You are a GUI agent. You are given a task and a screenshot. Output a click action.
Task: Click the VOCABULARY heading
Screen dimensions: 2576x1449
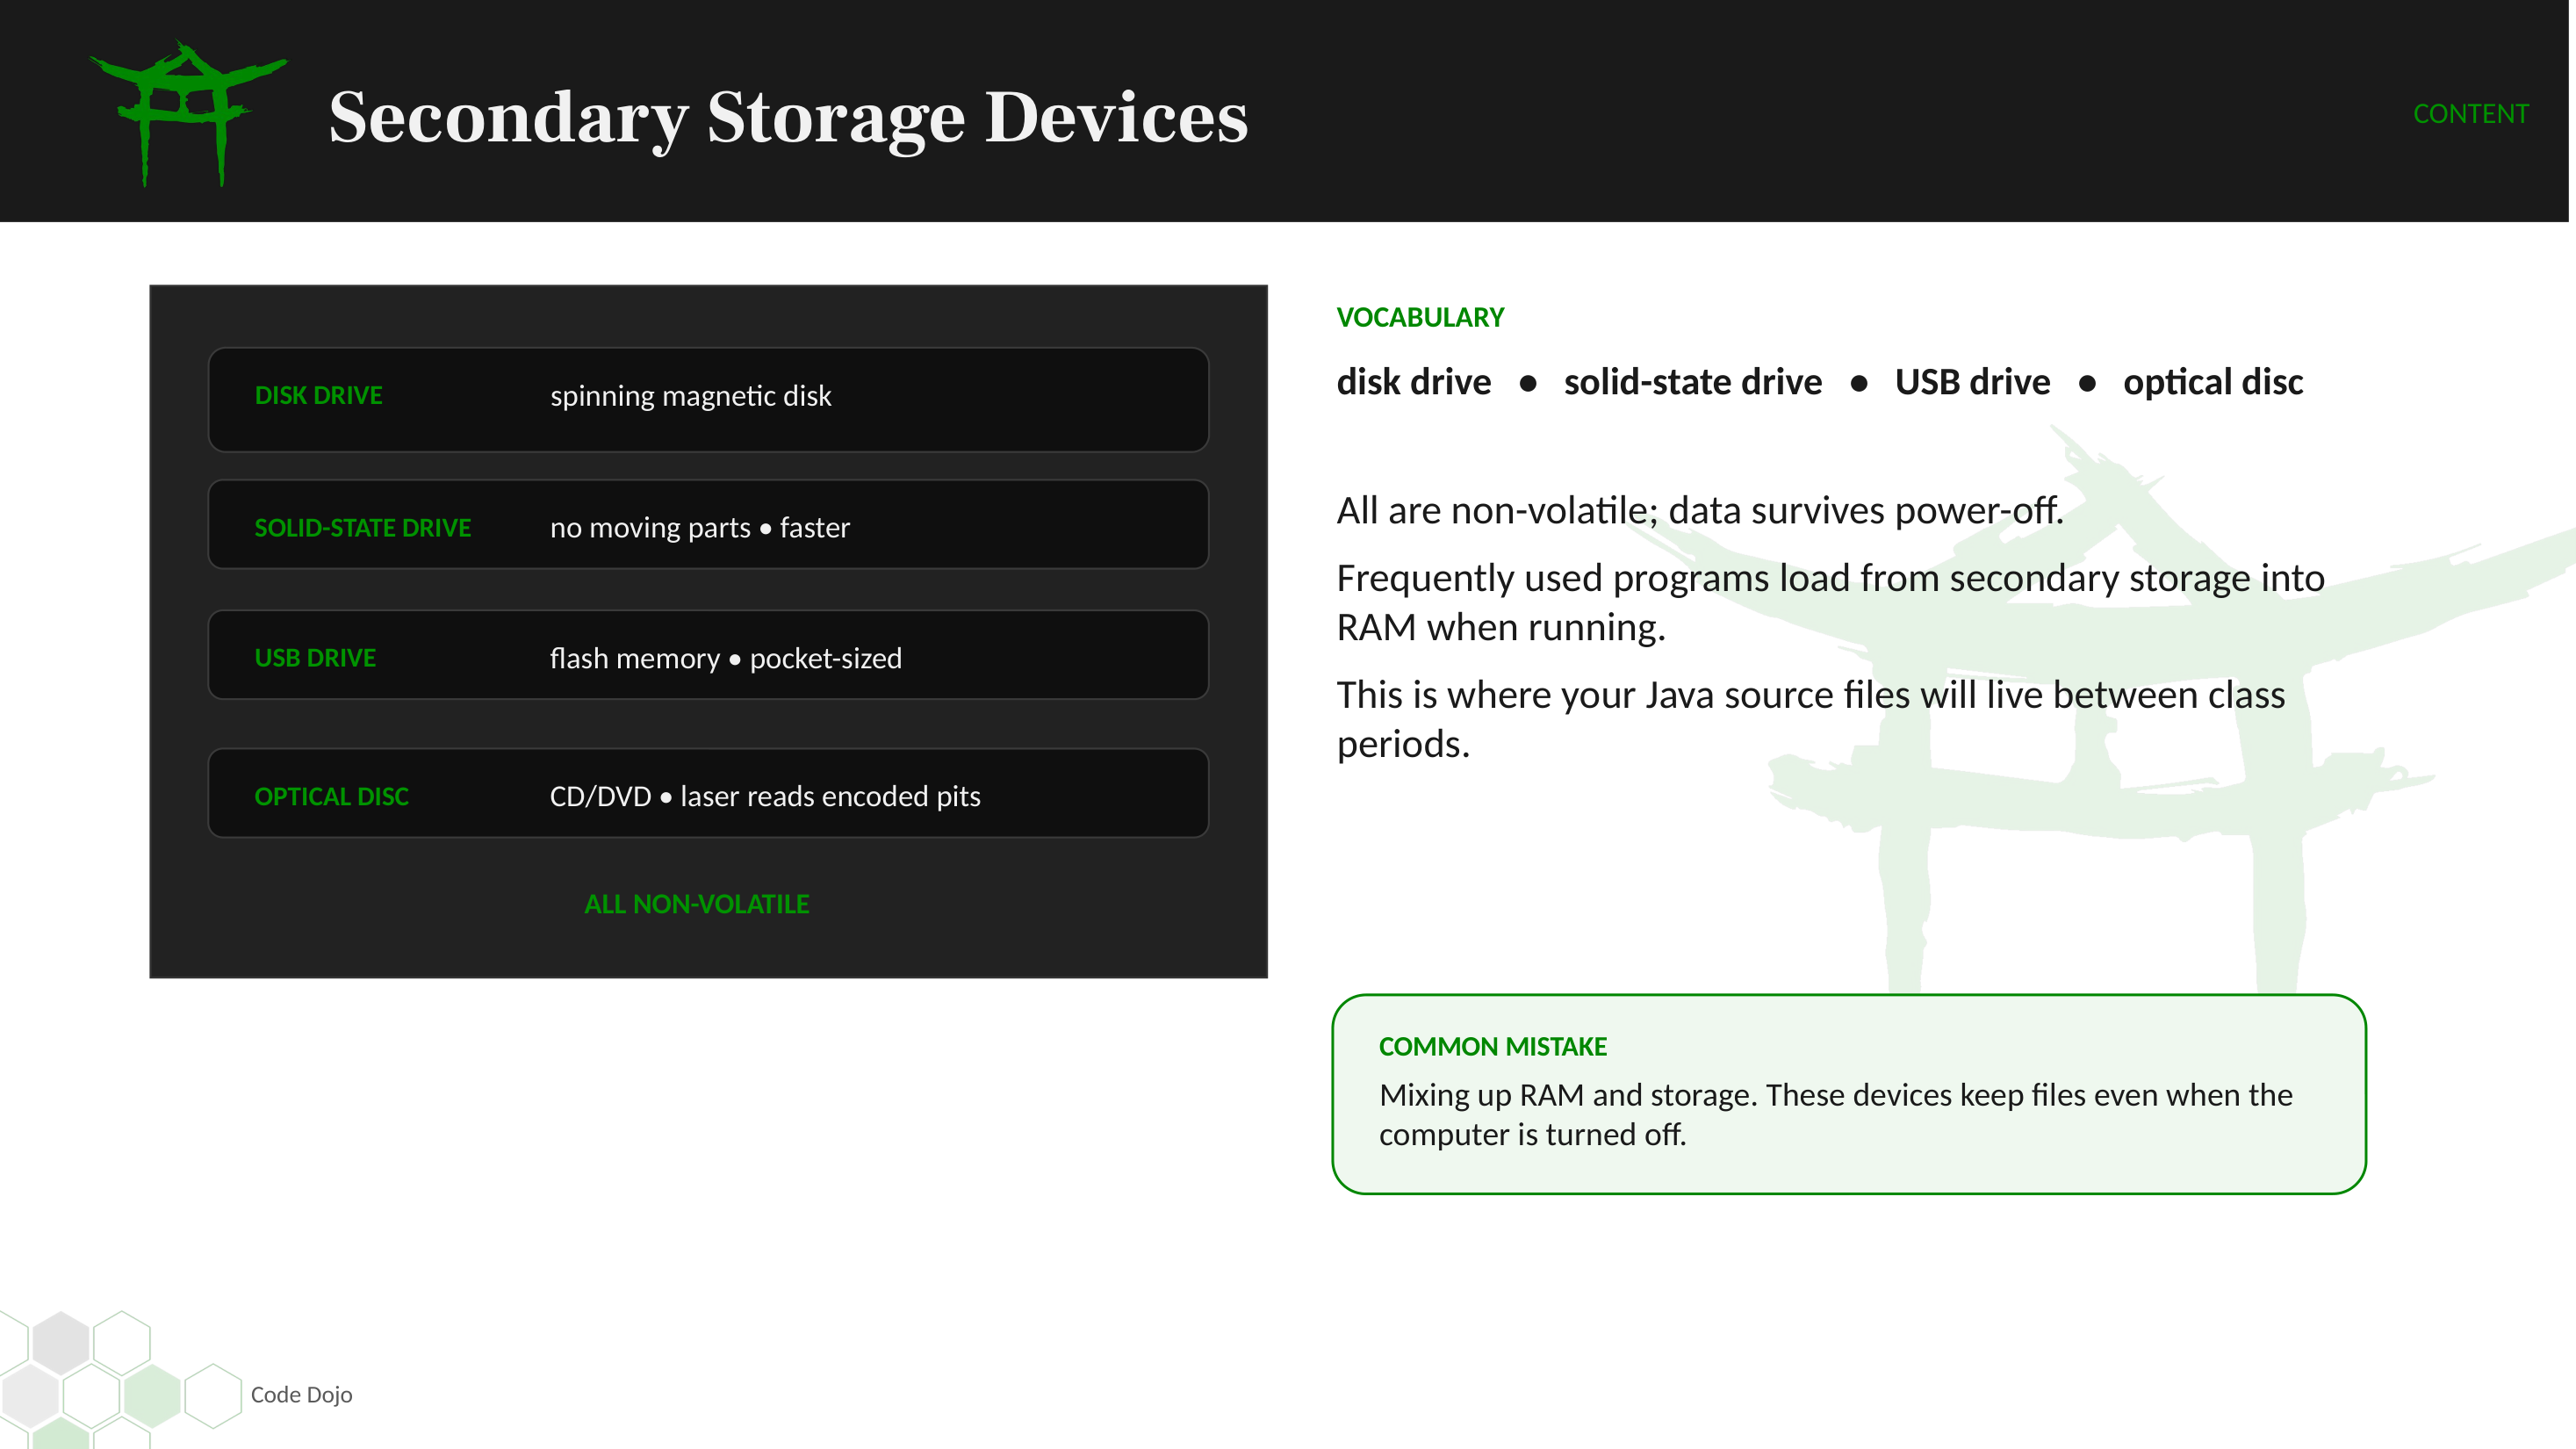(x=1419, y=318)
